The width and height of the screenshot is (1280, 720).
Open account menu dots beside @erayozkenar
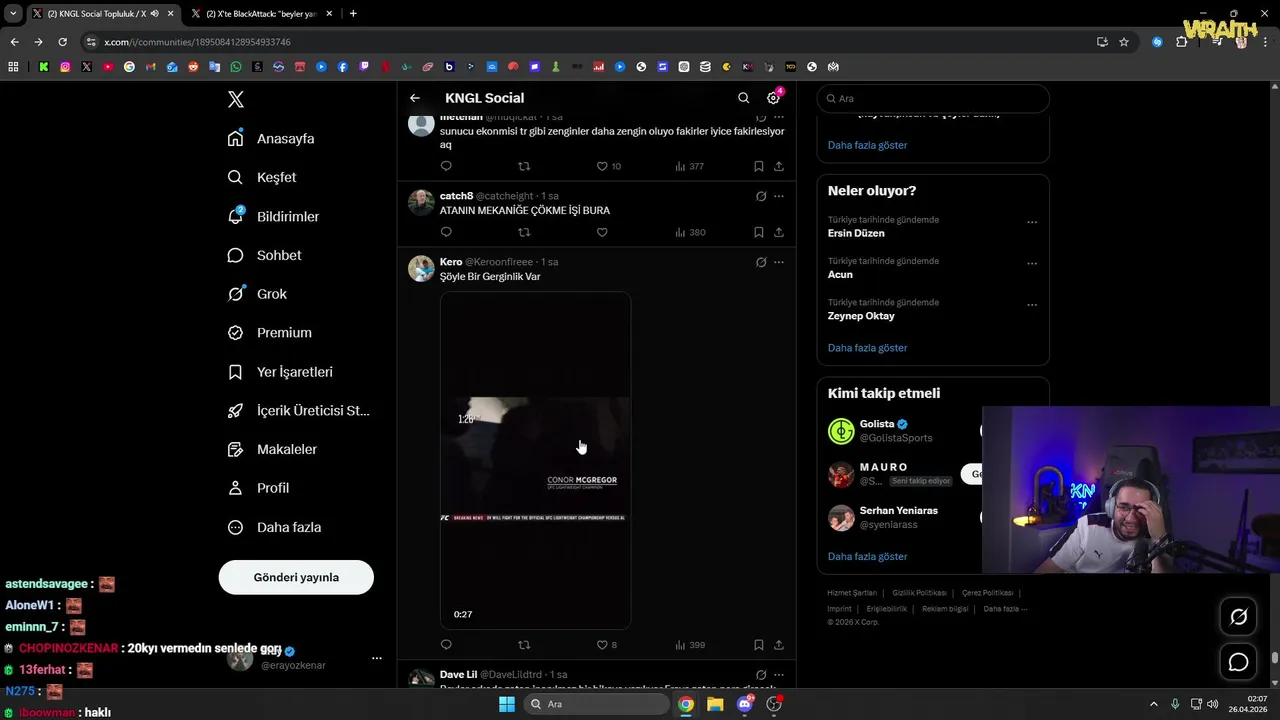(377, 658)
